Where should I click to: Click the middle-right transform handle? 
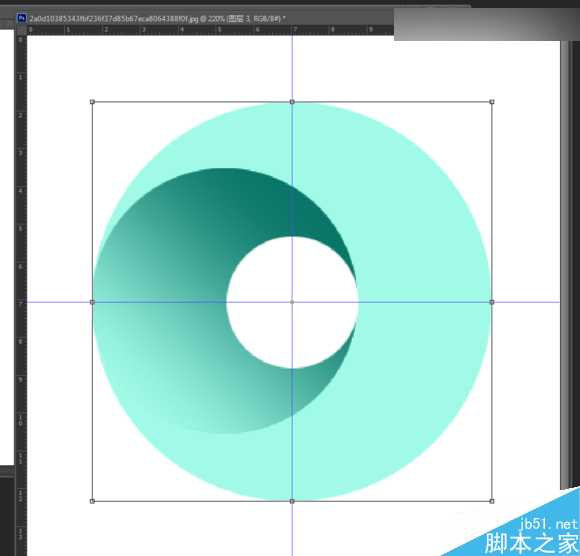492,302
